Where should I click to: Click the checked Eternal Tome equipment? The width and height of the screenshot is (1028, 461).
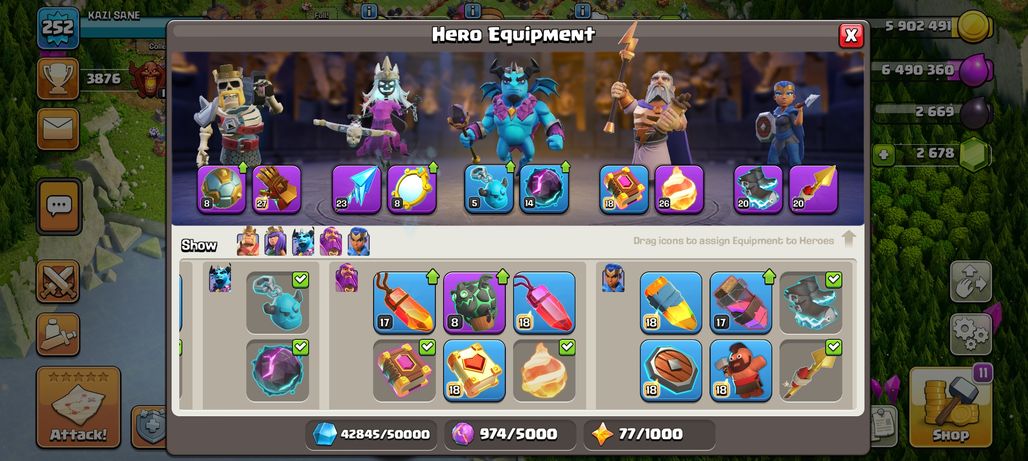[x=404, y=370]
